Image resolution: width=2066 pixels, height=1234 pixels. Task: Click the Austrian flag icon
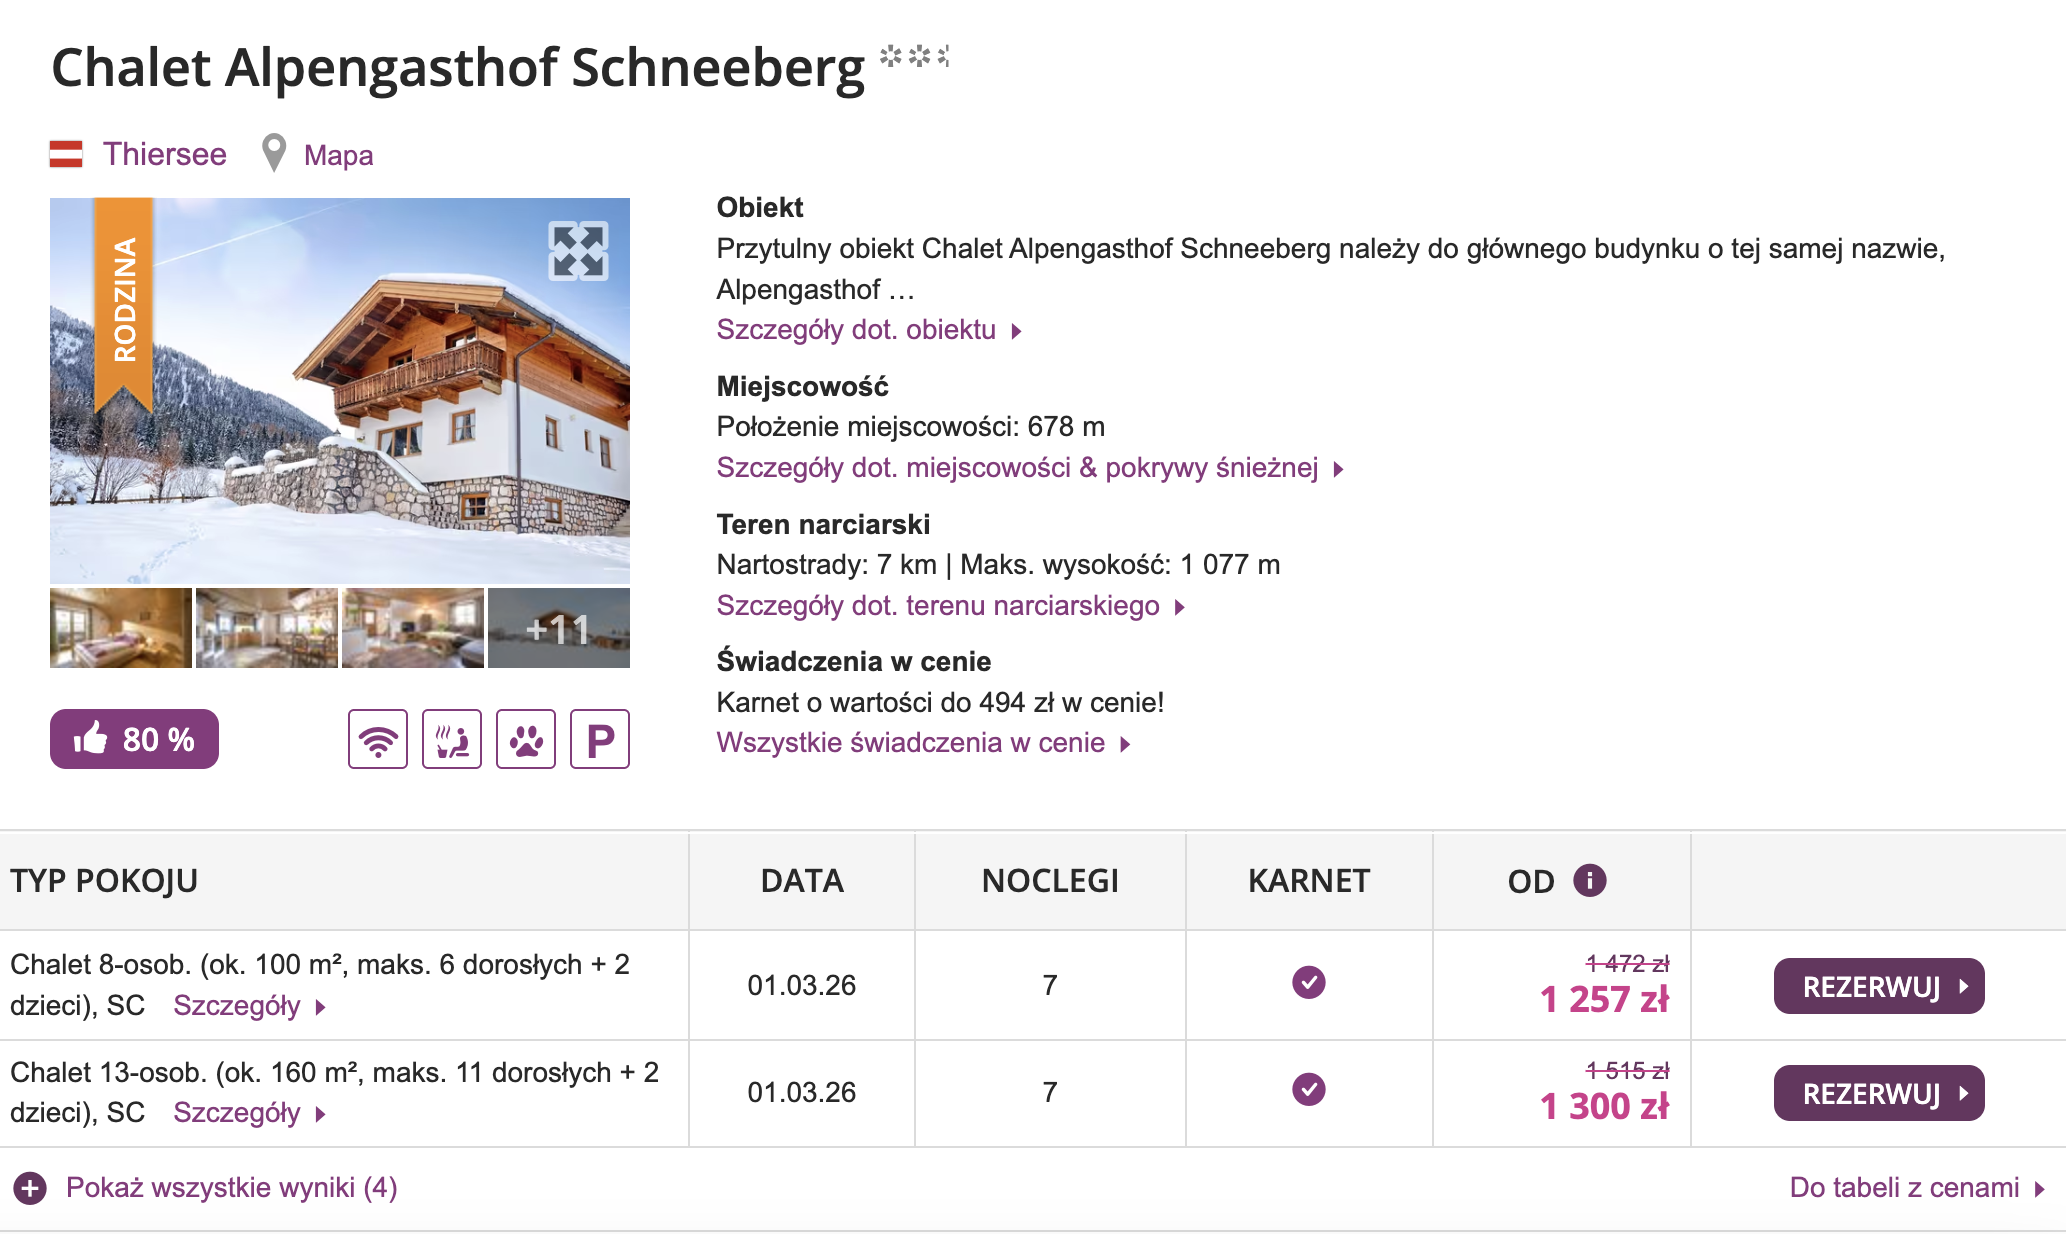click(x=66, y=154)
